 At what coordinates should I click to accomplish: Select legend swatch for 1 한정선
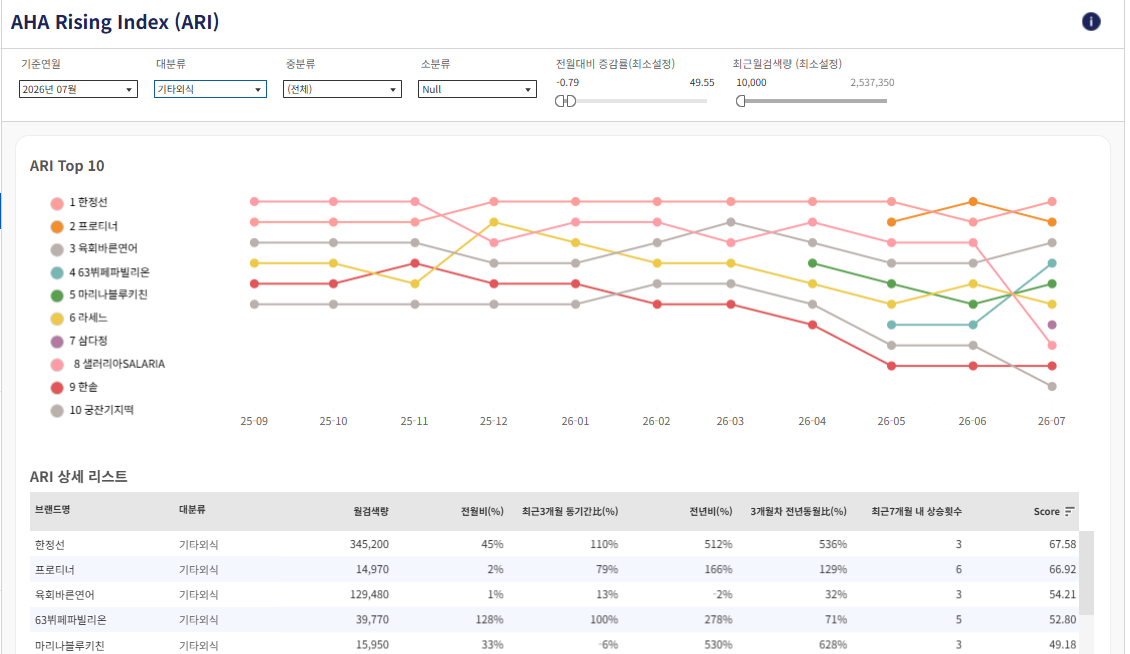[57, 203]
